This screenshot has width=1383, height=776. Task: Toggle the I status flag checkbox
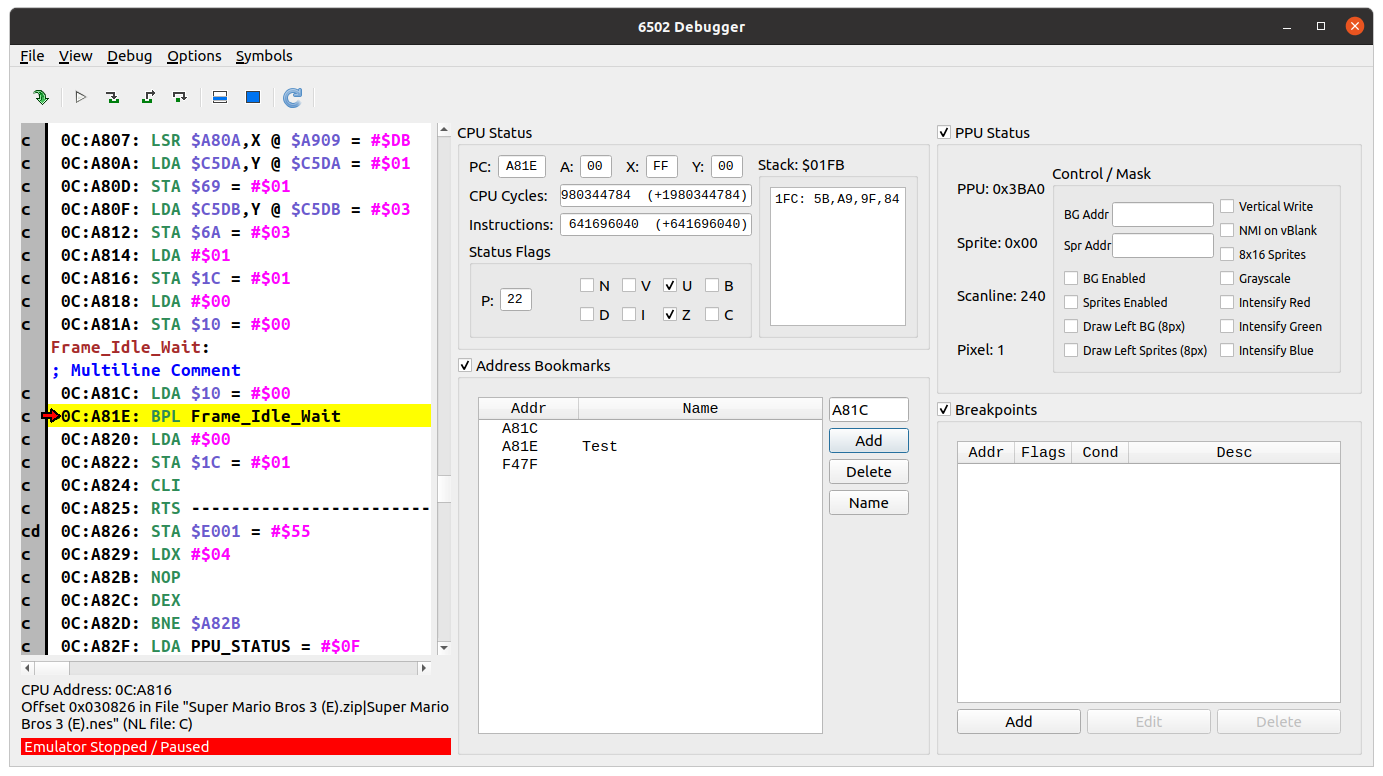(x=629, y=314)
